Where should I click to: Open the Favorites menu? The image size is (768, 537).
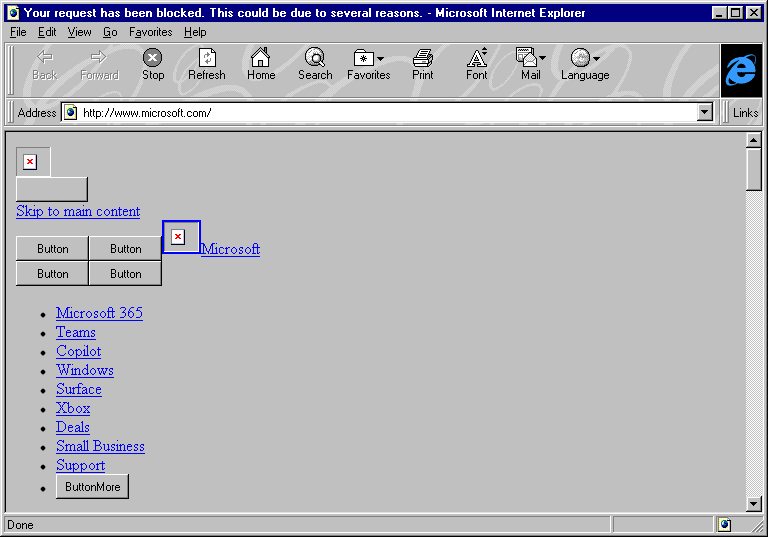(151, 32)
